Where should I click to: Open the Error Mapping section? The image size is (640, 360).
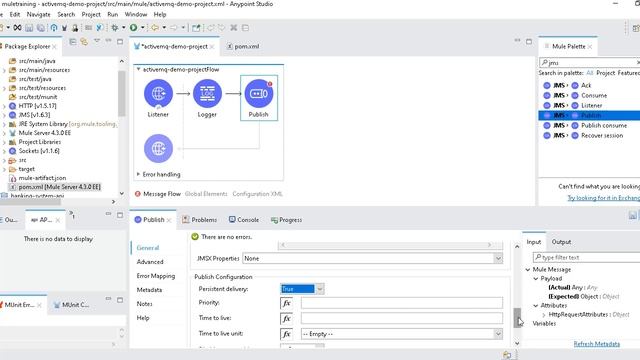156,276
